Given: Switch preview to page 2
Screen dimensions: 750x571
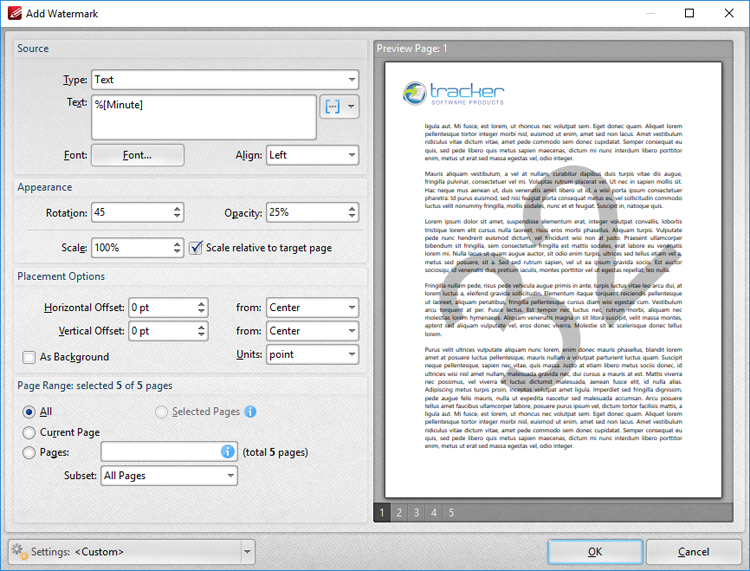Looking at the screenshot, I should click(399, 513).
